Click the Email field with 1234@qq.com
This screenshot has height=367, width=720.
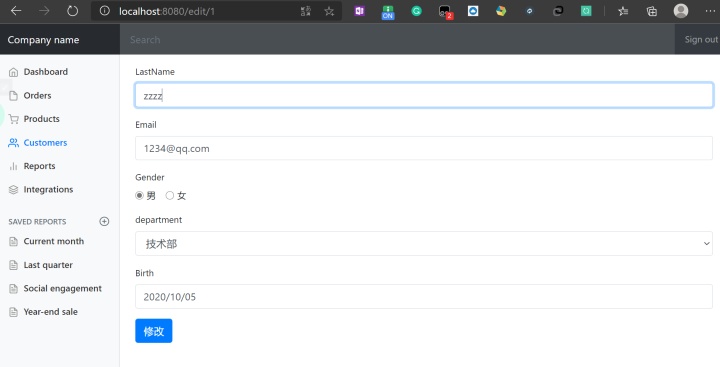(x=424, y=148)
